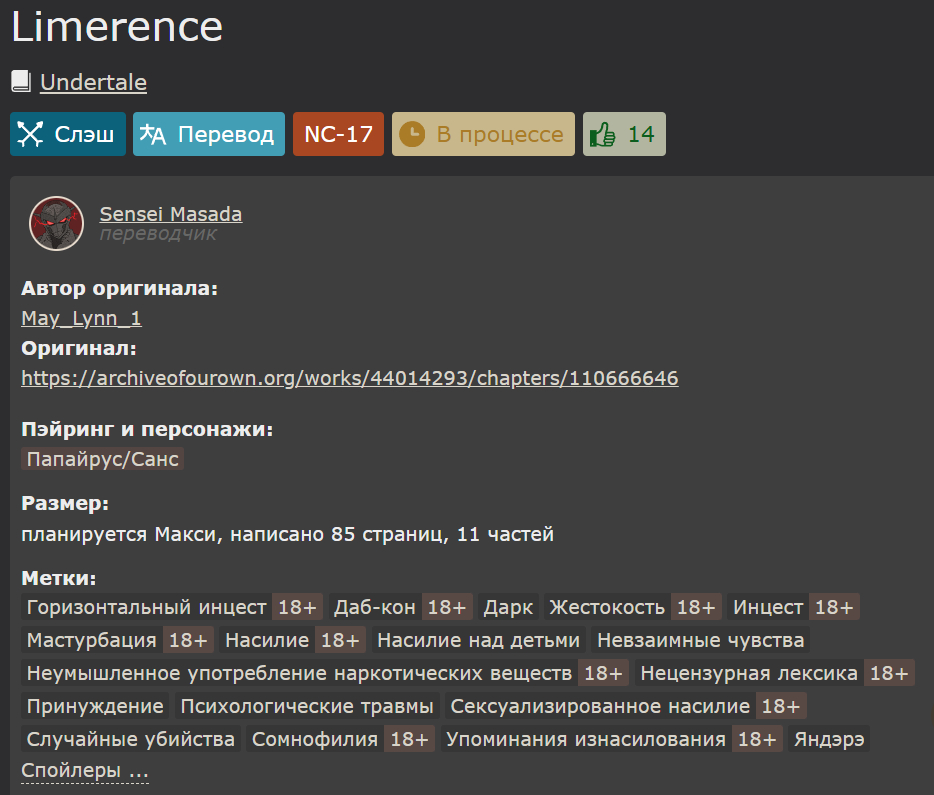
Task: Open the Undertale fandom link
Action: pyautogui.click(x=93, y=82)
